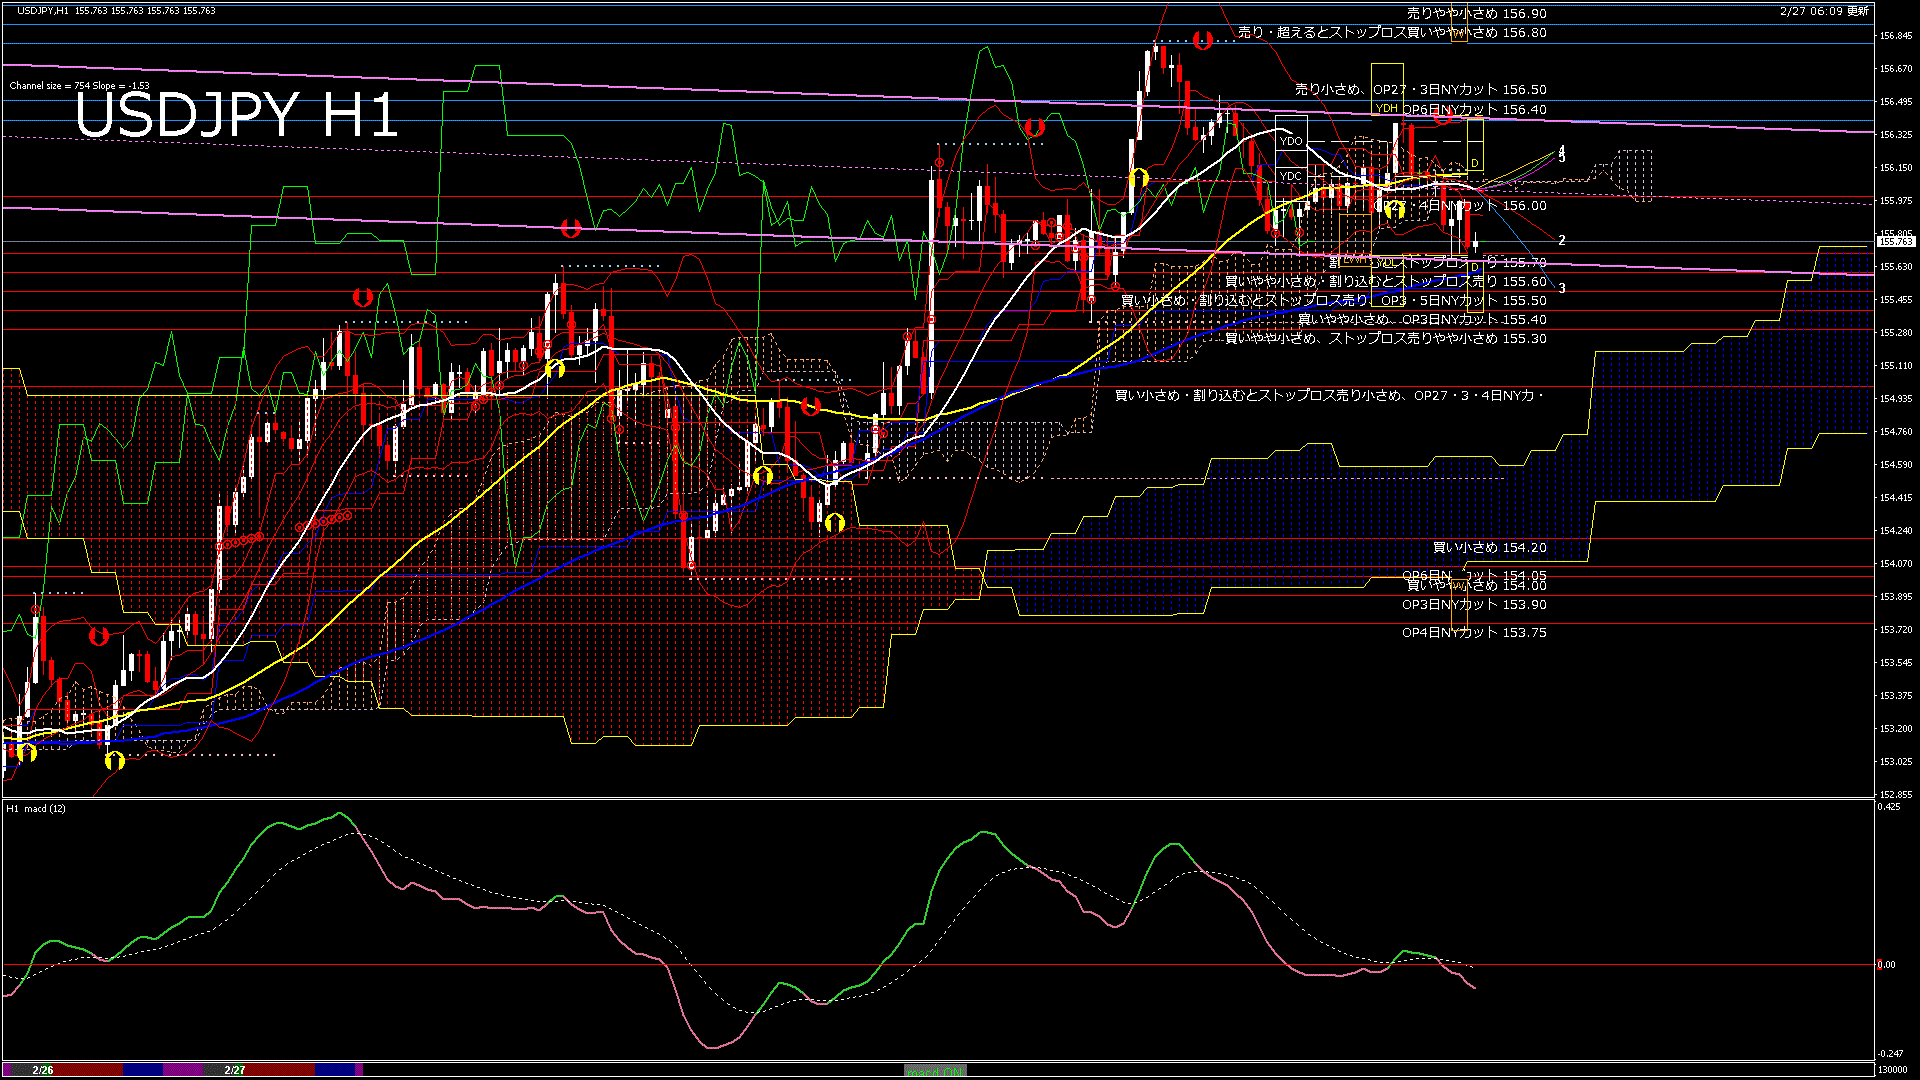Select the forecast line labeled 3
Image resolution: width=1920 pixels, height=1080 pixels.
coord(1561,288)
